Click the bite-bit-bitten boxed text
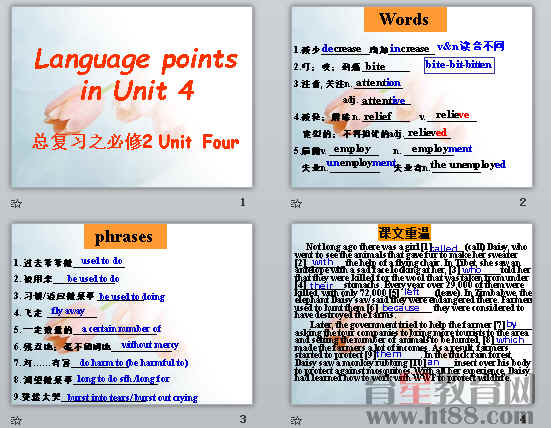 (x=459, y=65)
